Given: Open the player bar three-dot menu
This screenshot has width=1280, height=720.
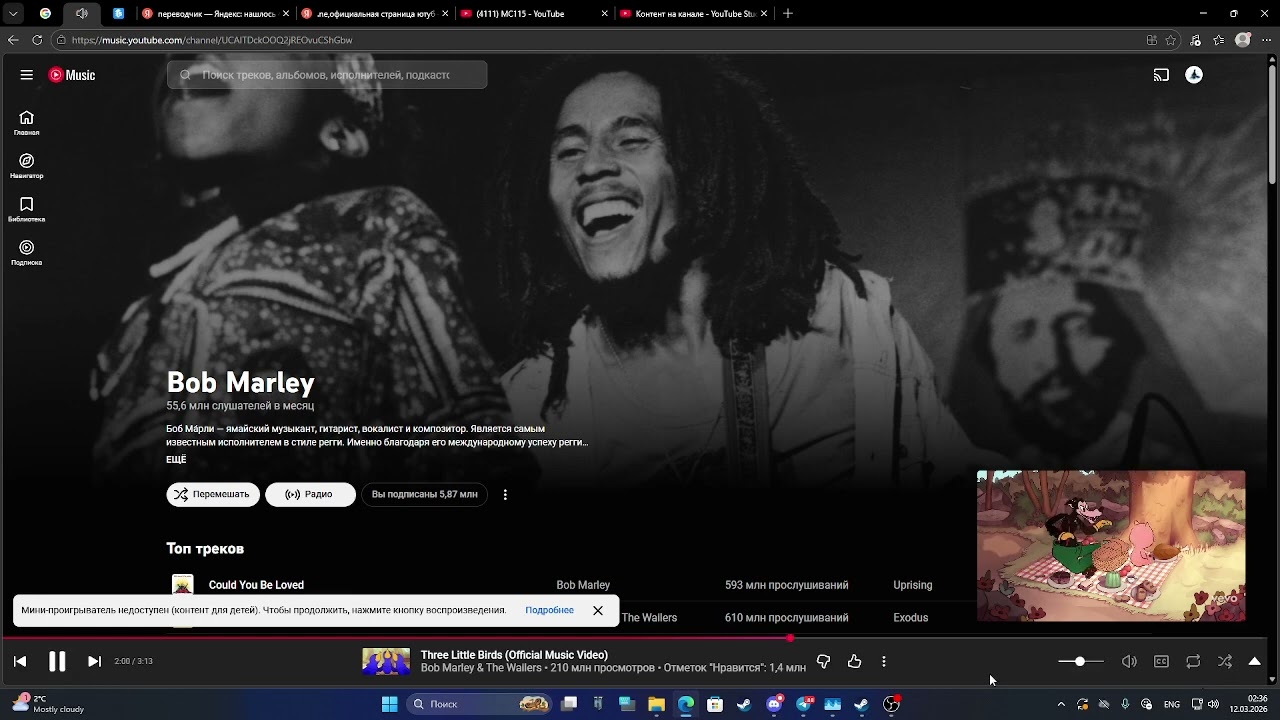Looking at the screenshot, I should [884, 661].
